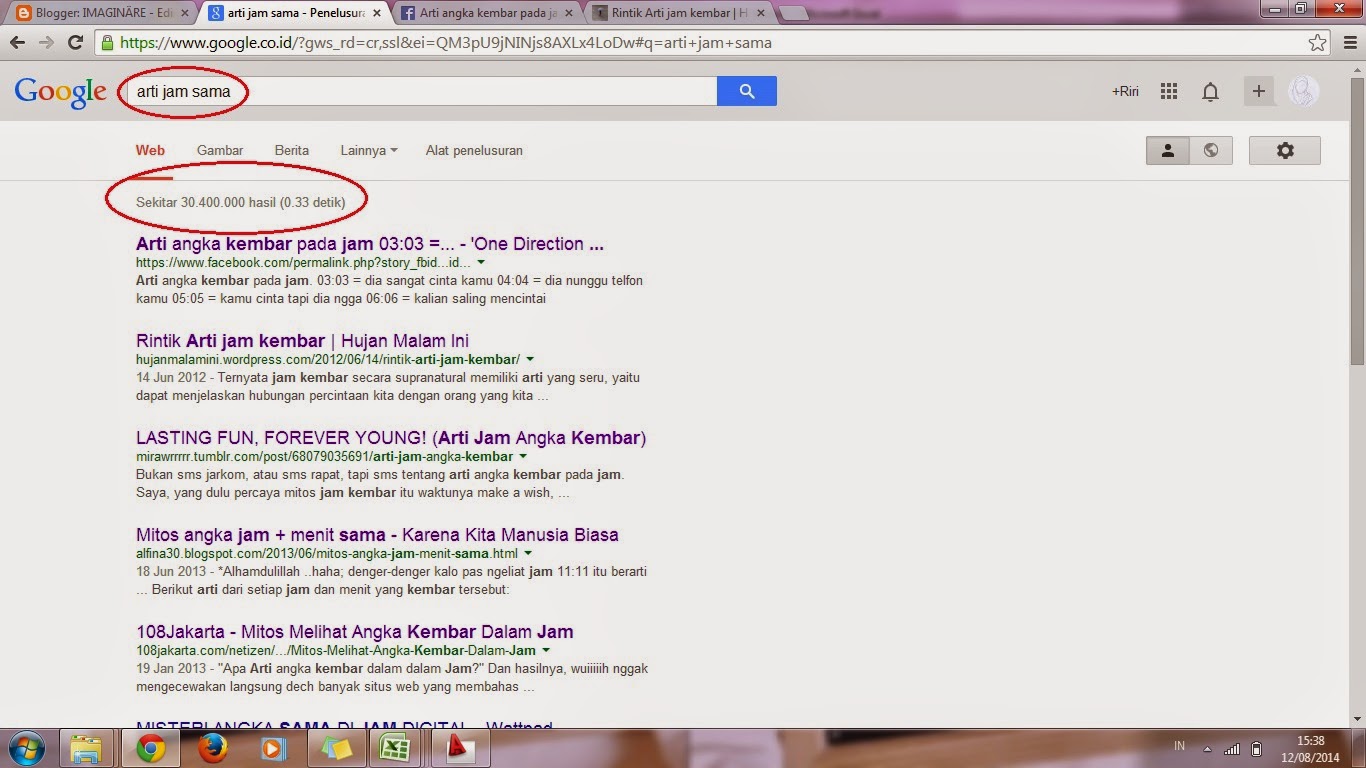Screen dimensions: 1366x768
Task: Open dropdown arrow beside 108jakarta.com URL
Action: coord(546,650)
